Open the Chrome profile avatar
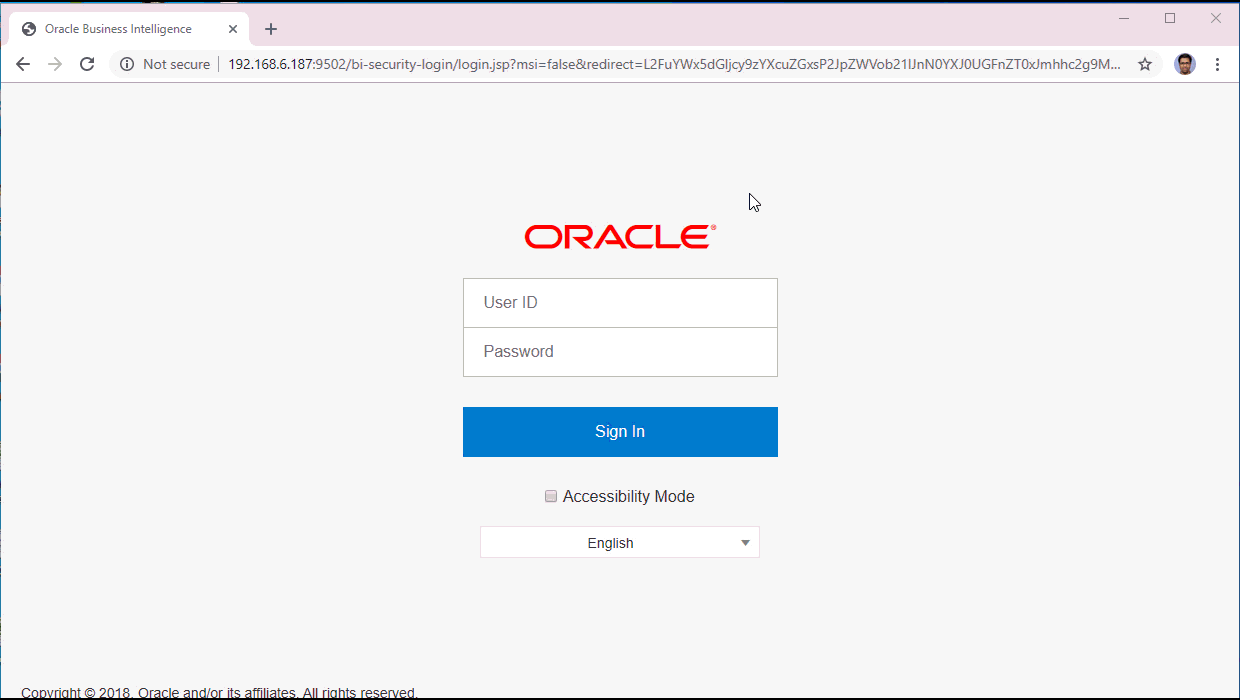The image size is (1240, 700). [x=1185, y=64]
